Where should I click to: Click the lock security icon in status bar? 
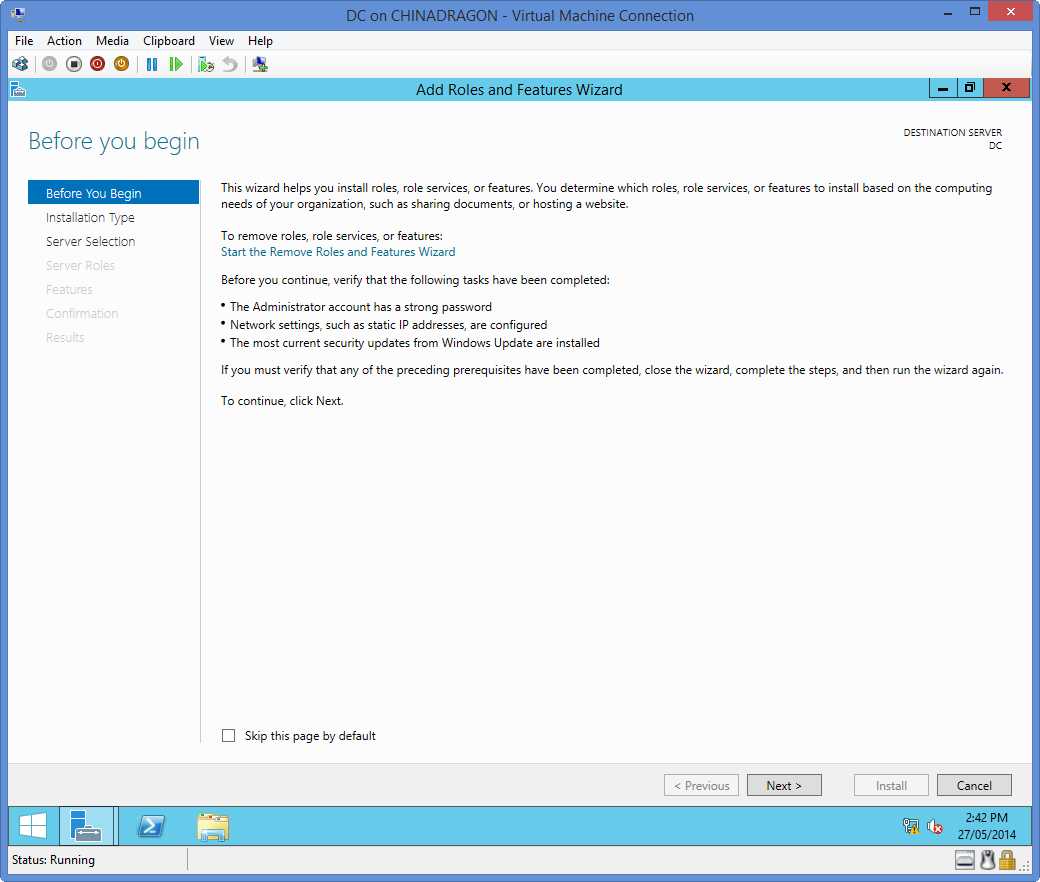tap(1008, 860)
